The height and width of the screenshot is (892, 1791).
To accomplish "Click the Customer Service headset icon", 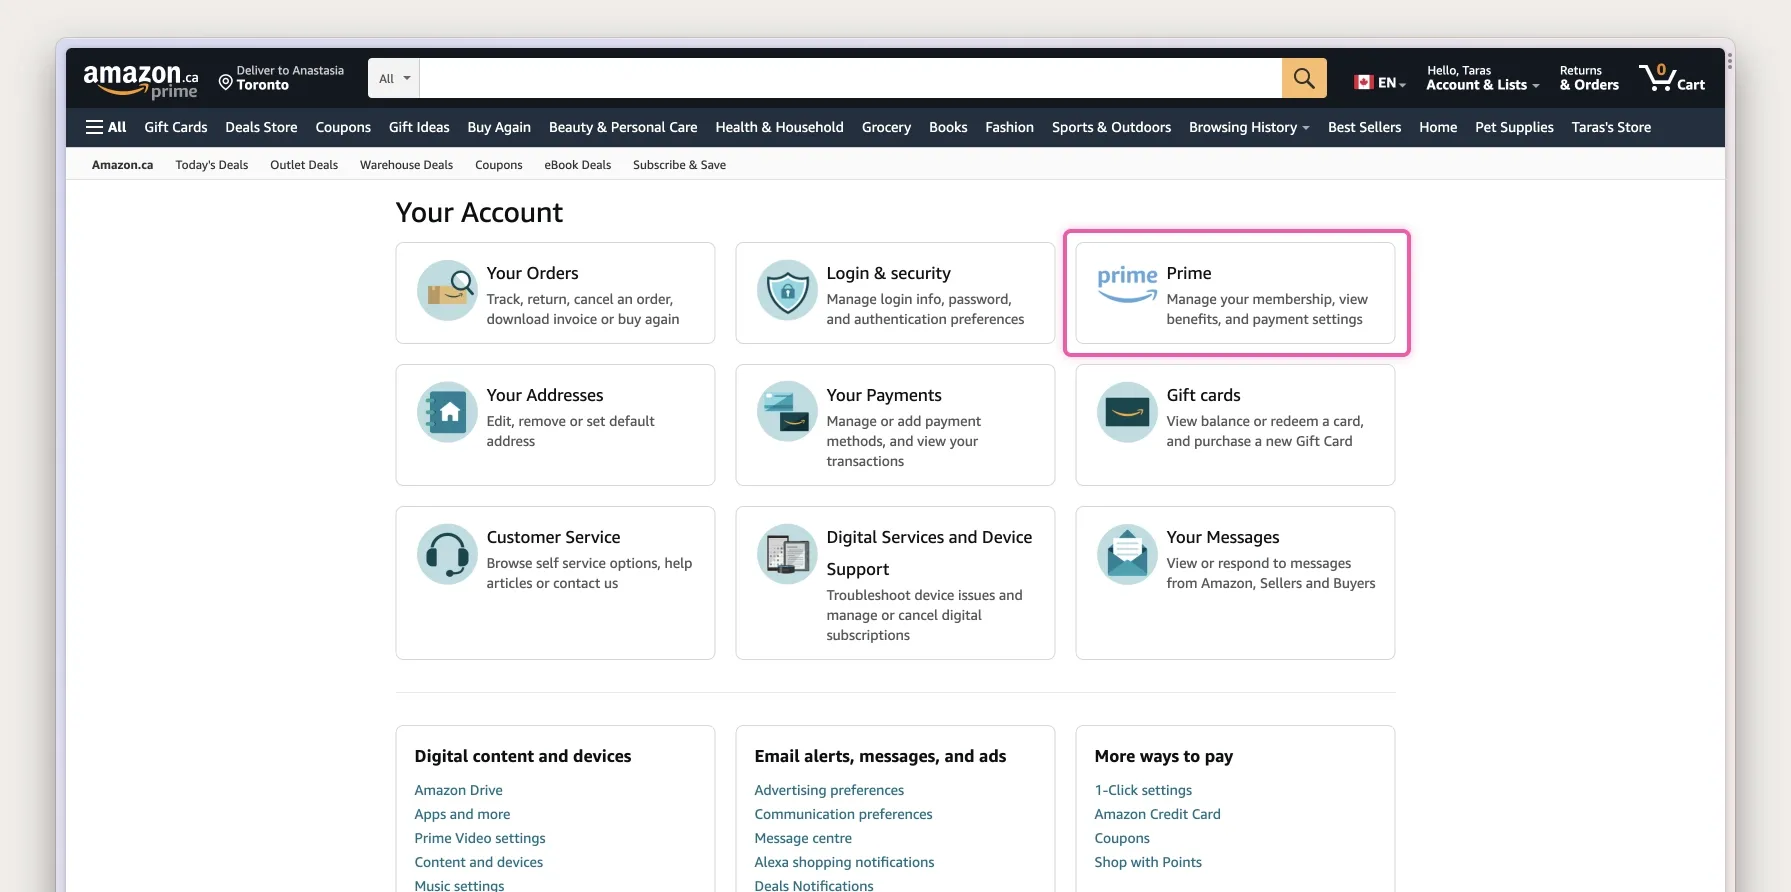I will (x=447, y=554).
